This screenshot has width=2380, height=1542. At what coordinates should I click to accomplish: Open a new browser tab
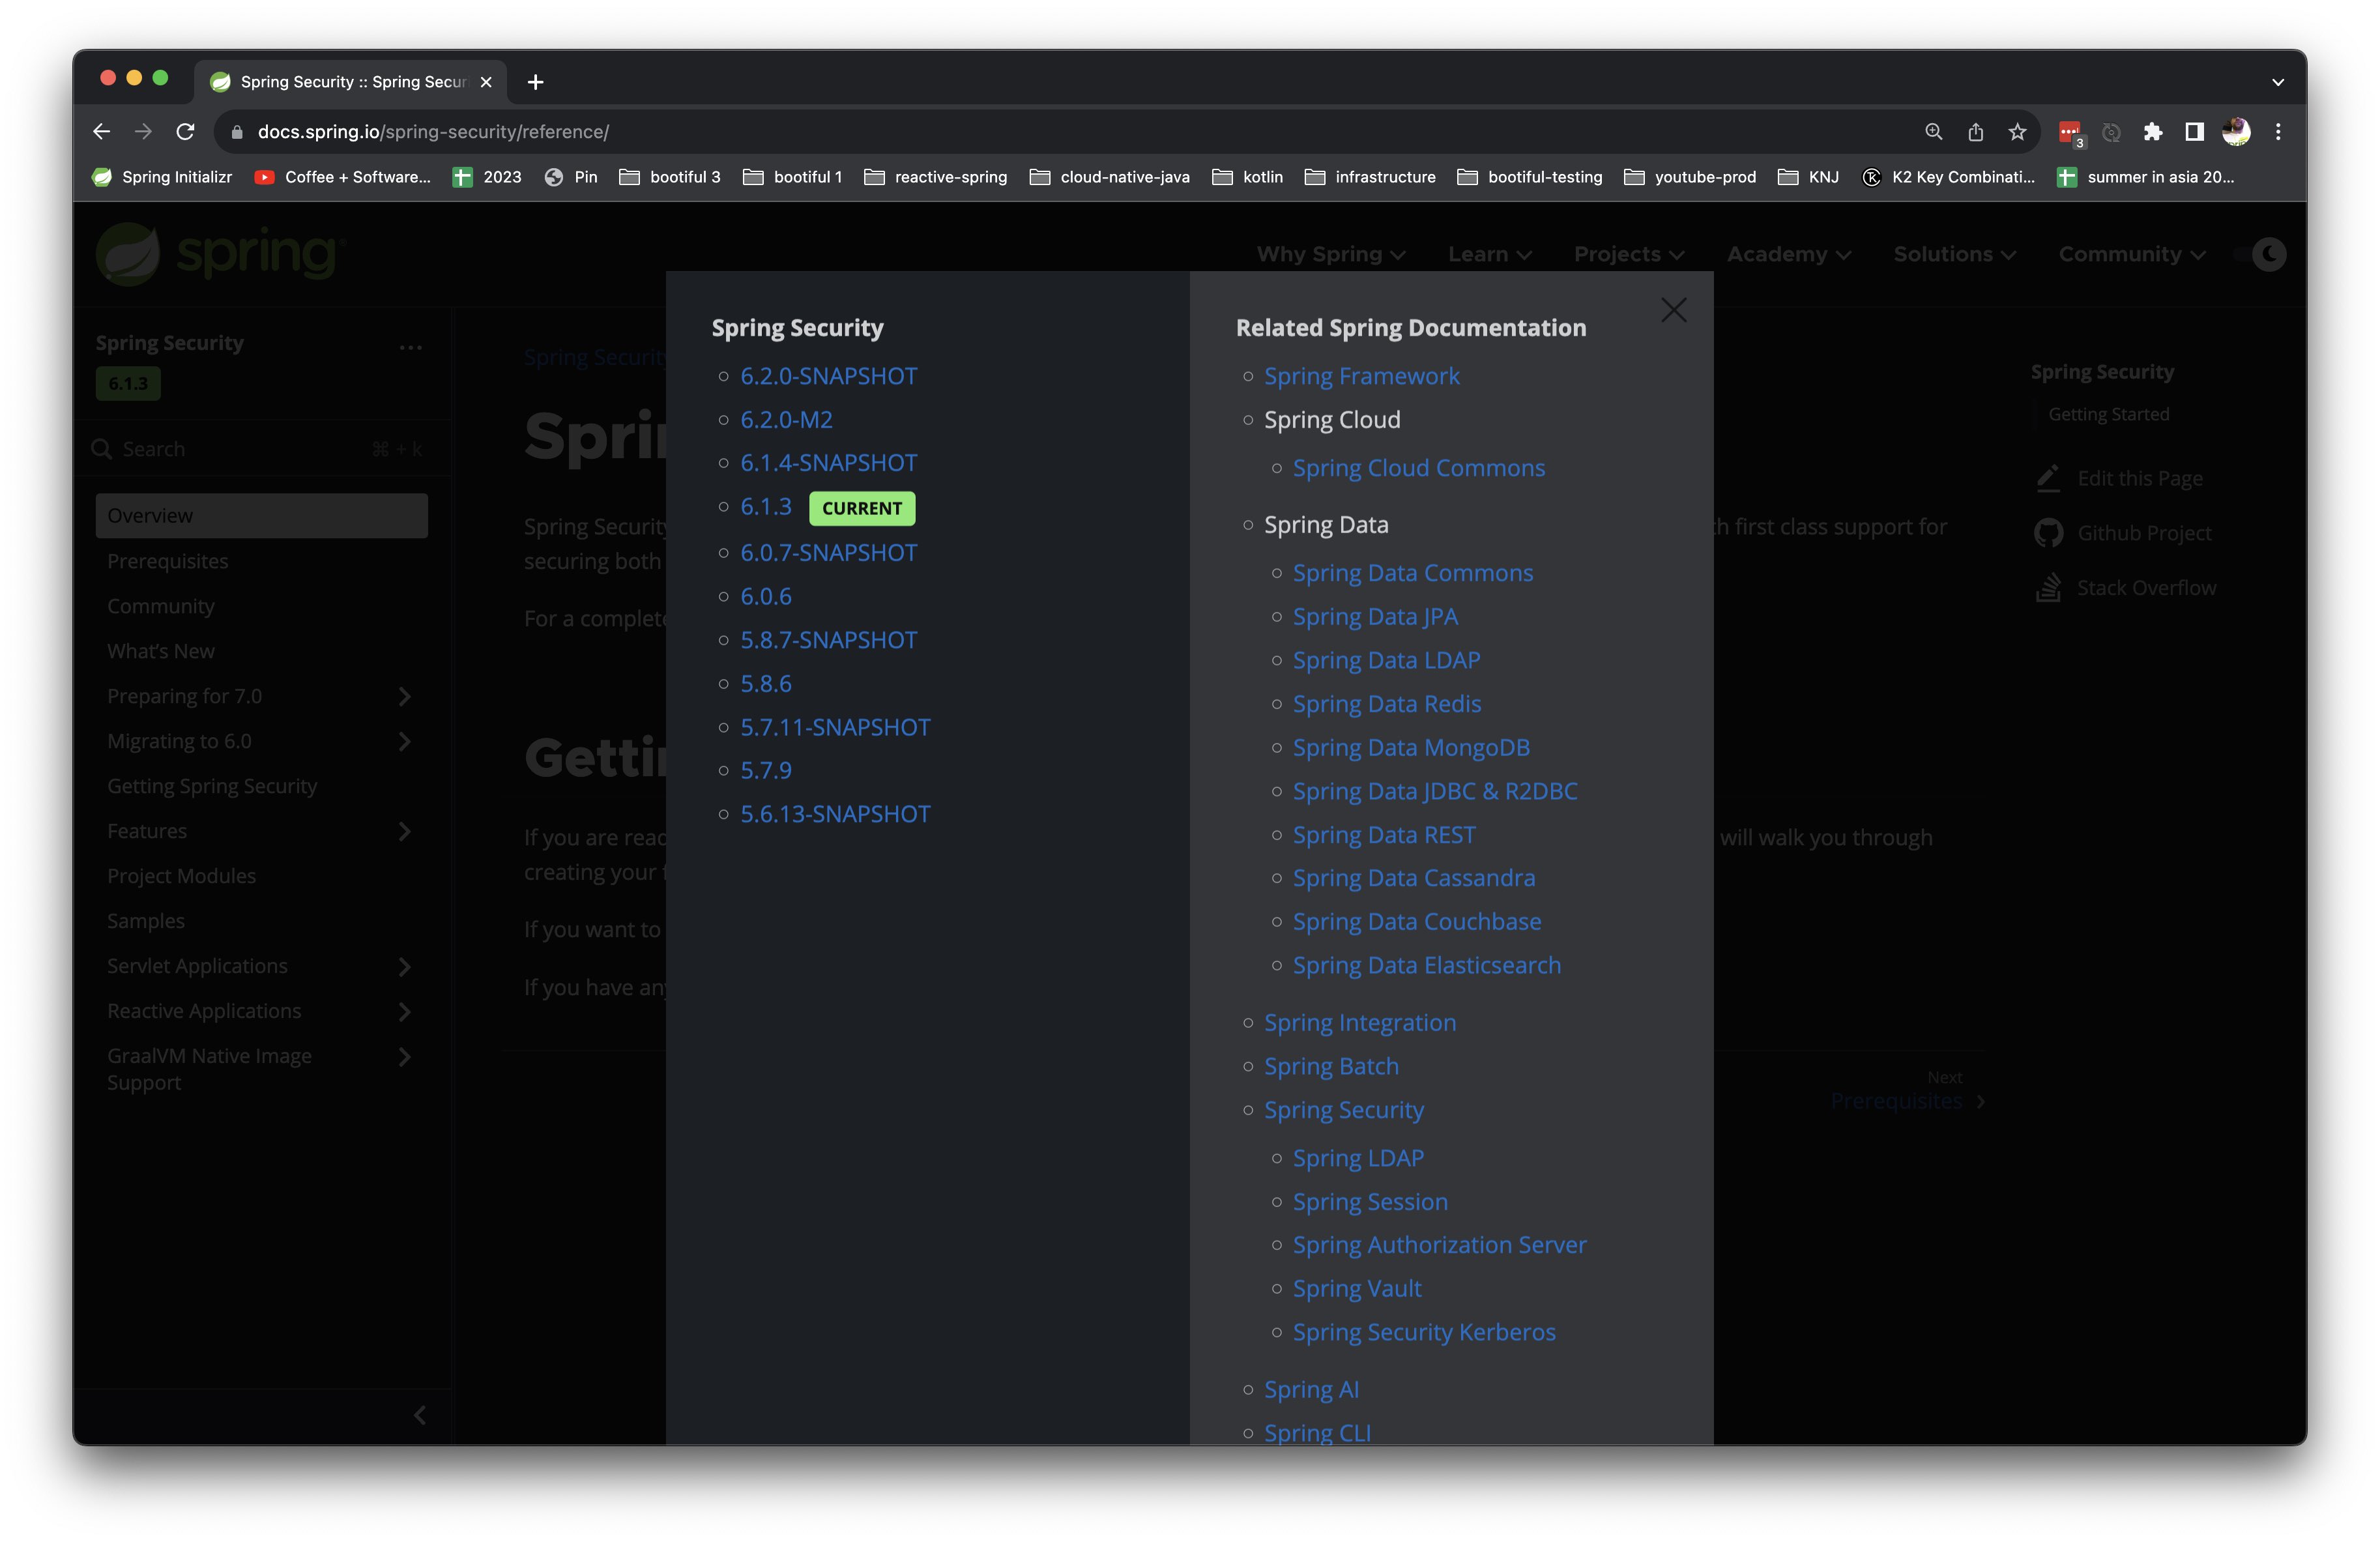tap(535, 82)
